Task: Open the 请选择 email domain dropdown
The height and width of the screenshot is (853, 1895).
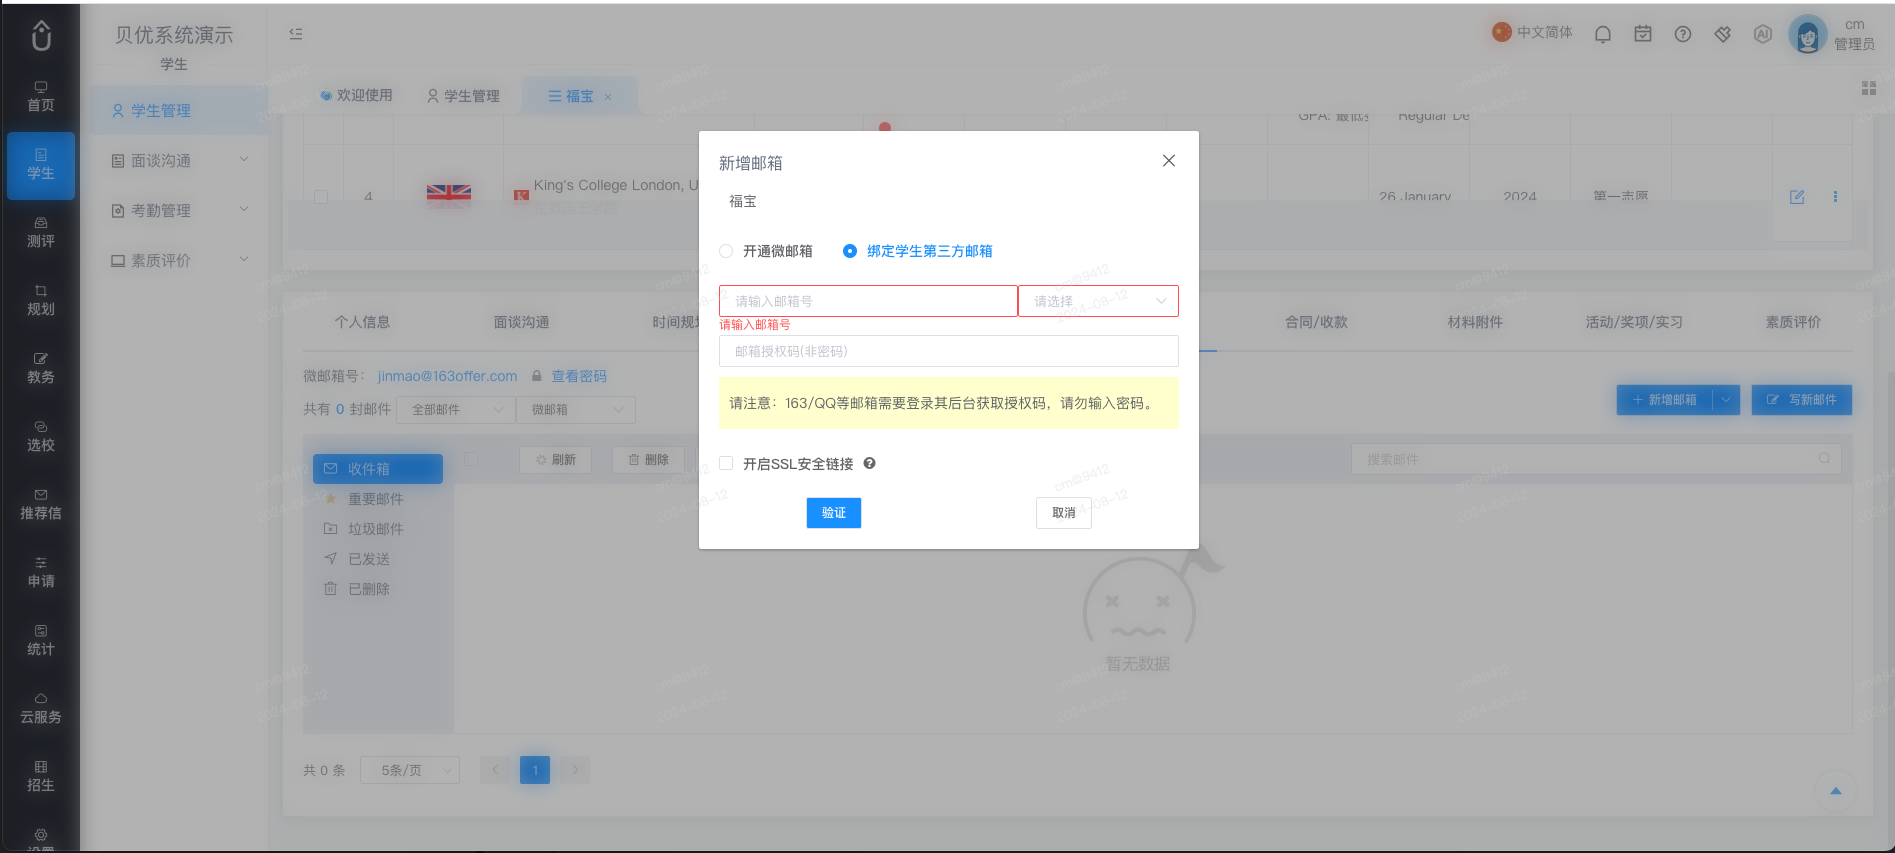Action: coord(1098,301)
